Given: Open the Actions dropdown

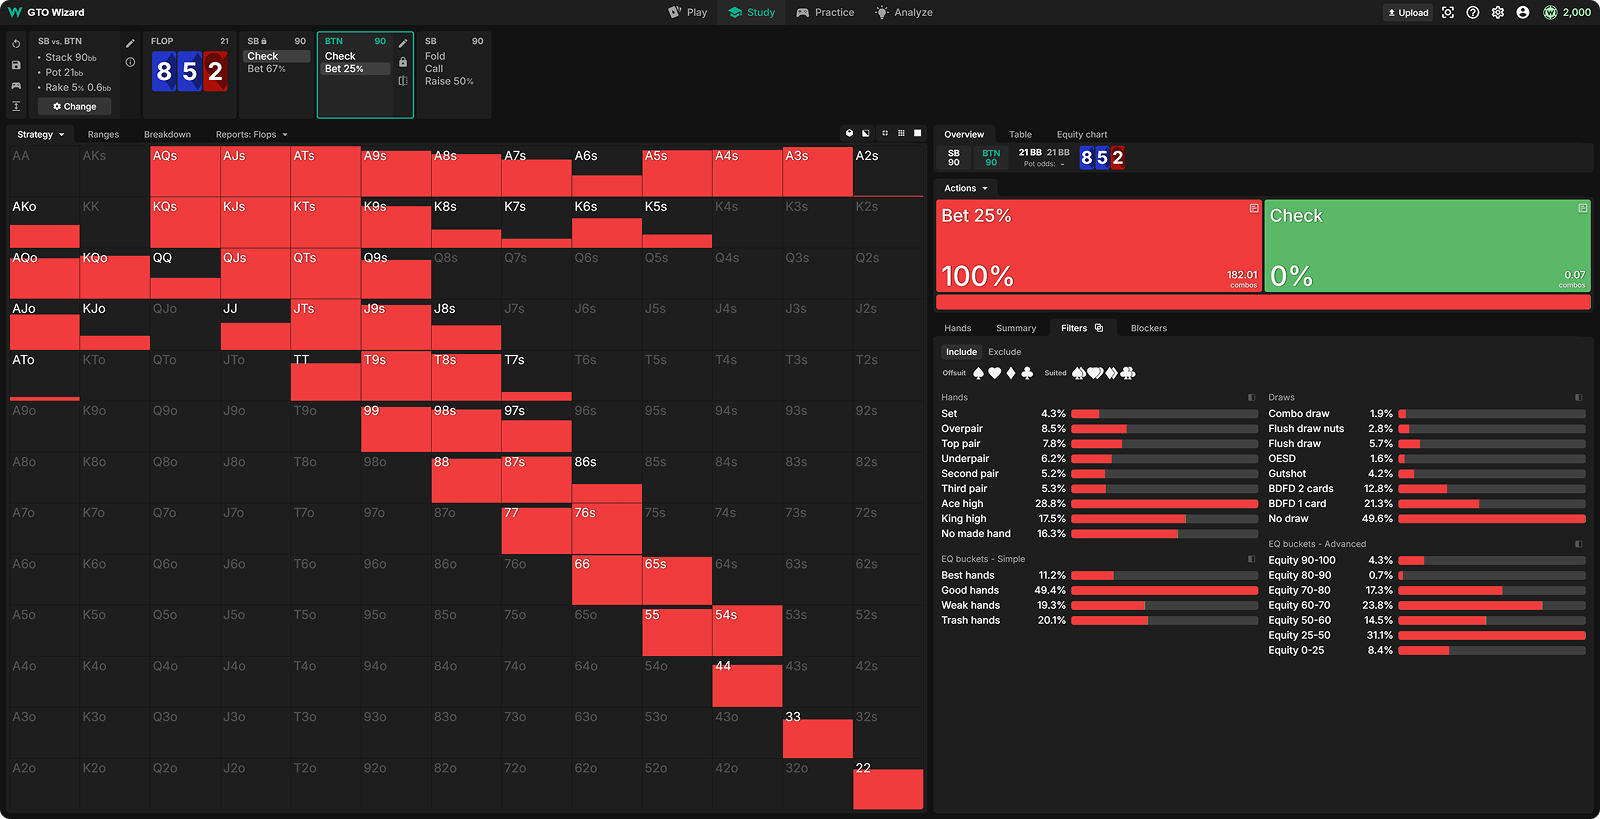Looking at the screenshot, I should tap(966, 188).
